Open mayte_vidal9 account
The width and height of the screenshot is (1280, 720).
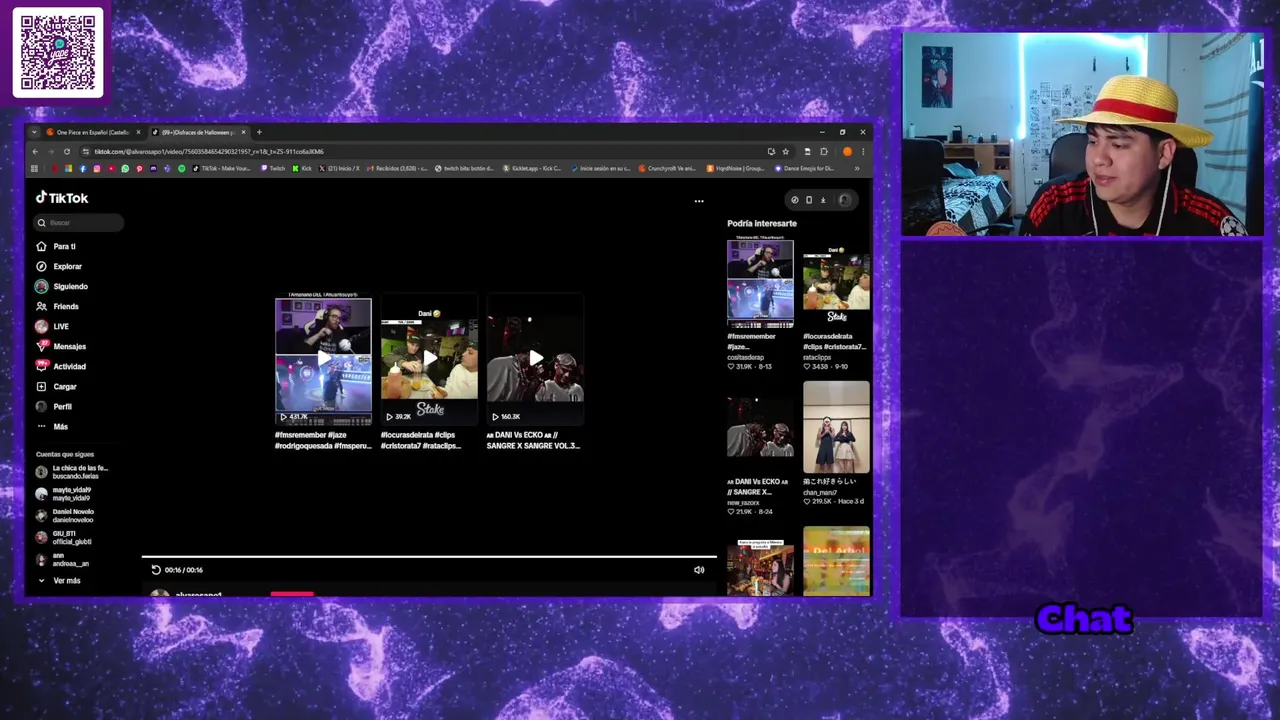coord(64,494)
